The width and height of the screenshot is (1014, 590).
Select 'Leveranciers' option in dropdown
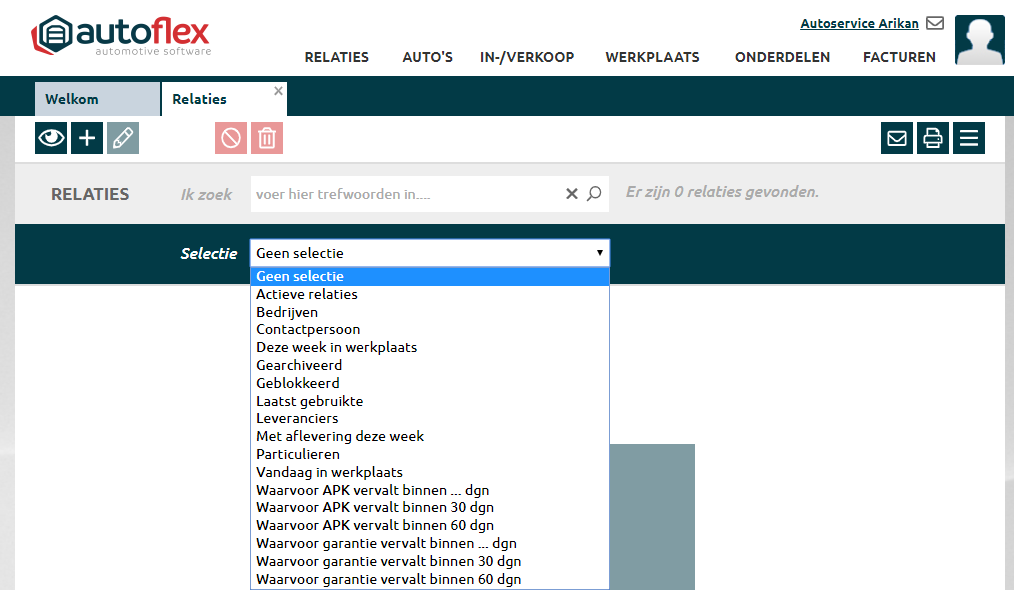[297, 418]
